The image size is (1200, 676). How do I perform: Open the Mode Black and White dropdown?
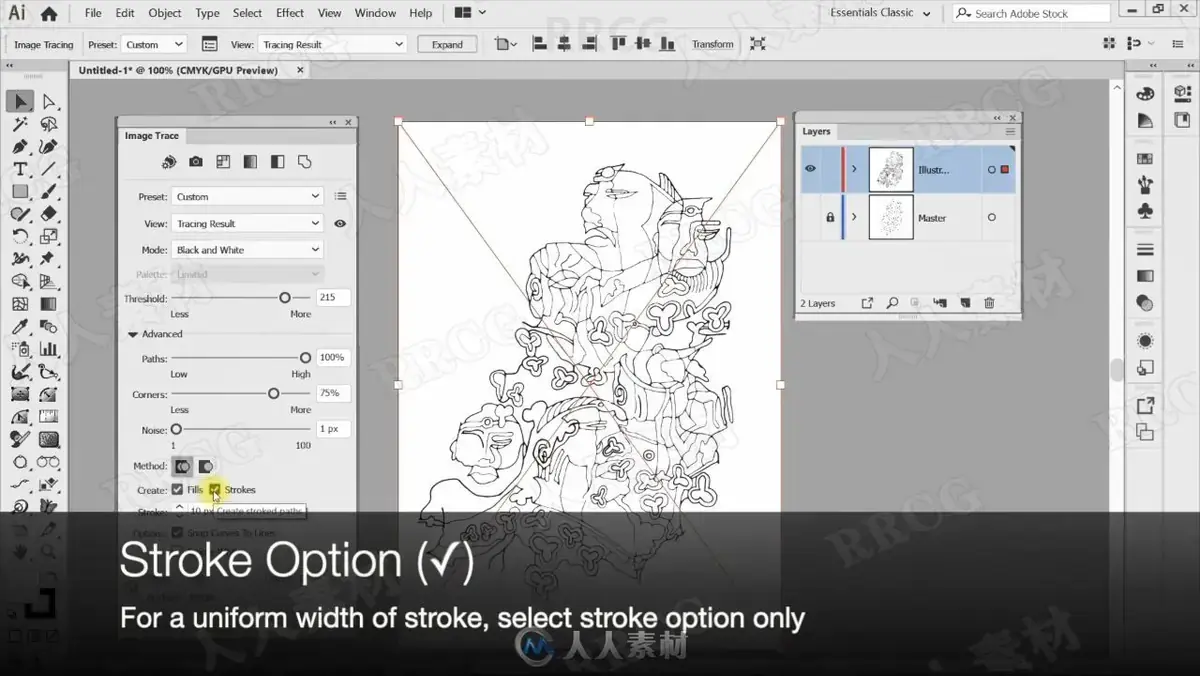[x=247, y=250]
